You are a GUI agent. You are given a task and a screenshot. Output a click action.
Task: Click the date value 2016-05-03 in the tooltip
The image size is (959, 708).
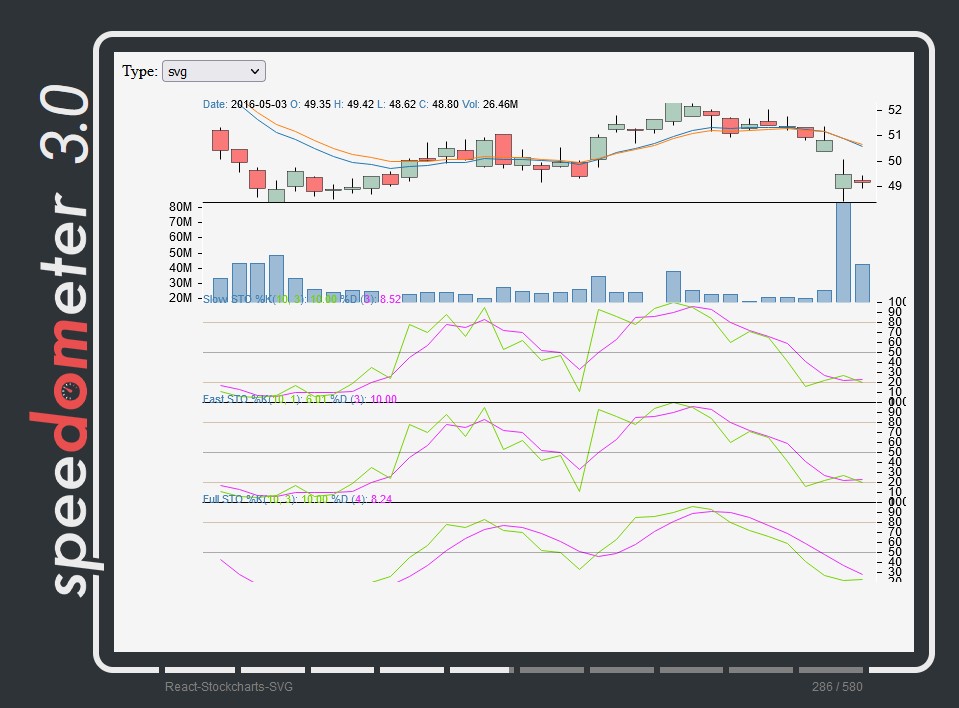pos(258,104)
